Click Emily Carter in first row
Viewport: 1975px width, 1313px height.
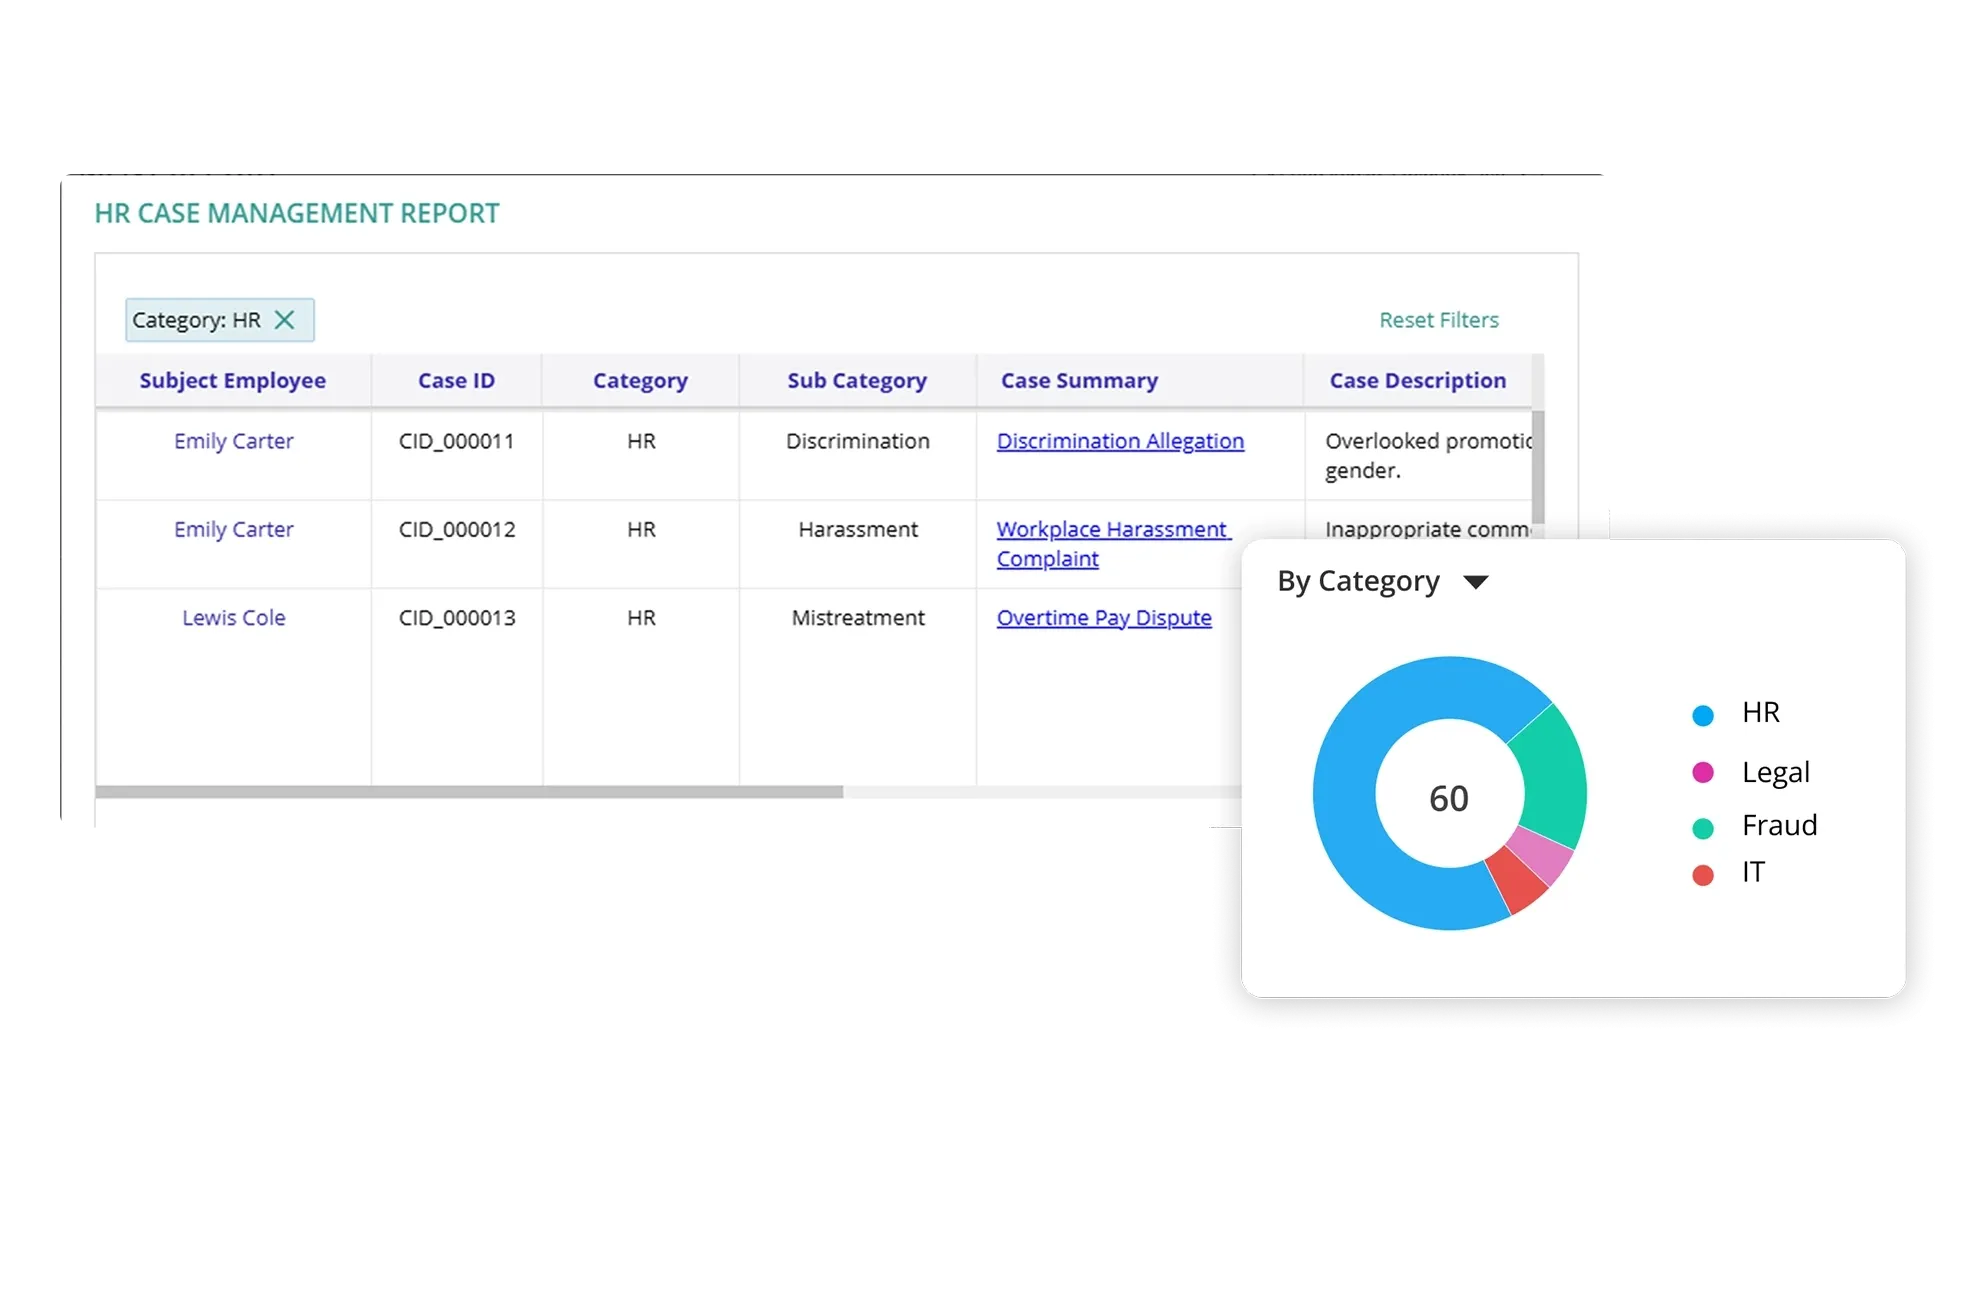pyautogui.click(x=233, y=441)
